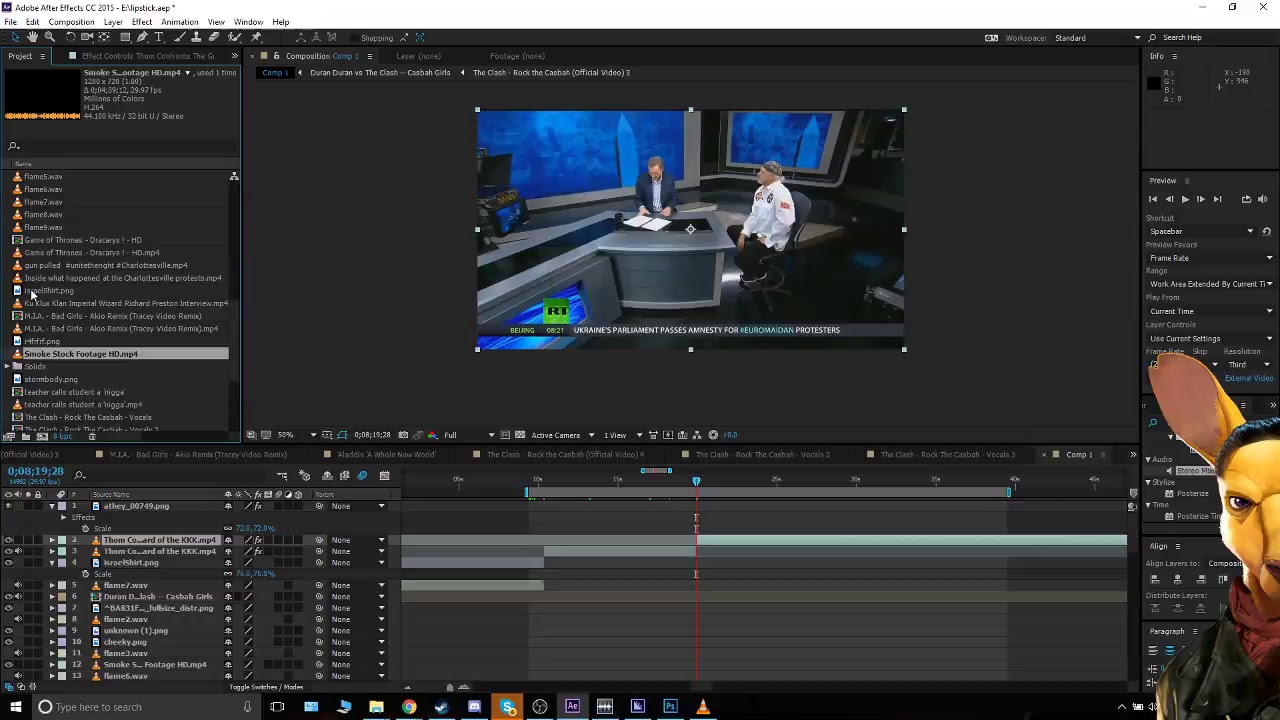Open Parent dropdown for cheeky.png layer
Viewport: 1280px width, 720px height.
pos(360,642)
